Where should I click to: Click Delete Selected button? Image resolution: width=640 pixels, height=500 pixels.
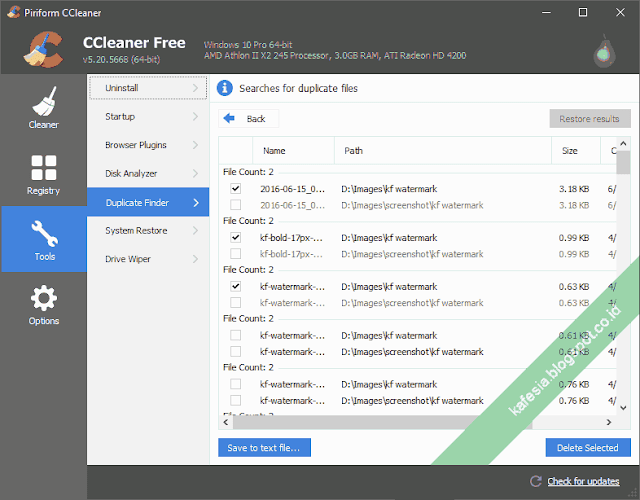coord(588,448)
